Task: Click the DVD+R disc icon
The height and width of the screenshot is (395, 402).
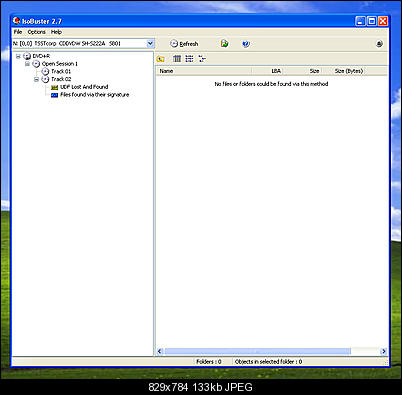Action: (x=27, y=56)
